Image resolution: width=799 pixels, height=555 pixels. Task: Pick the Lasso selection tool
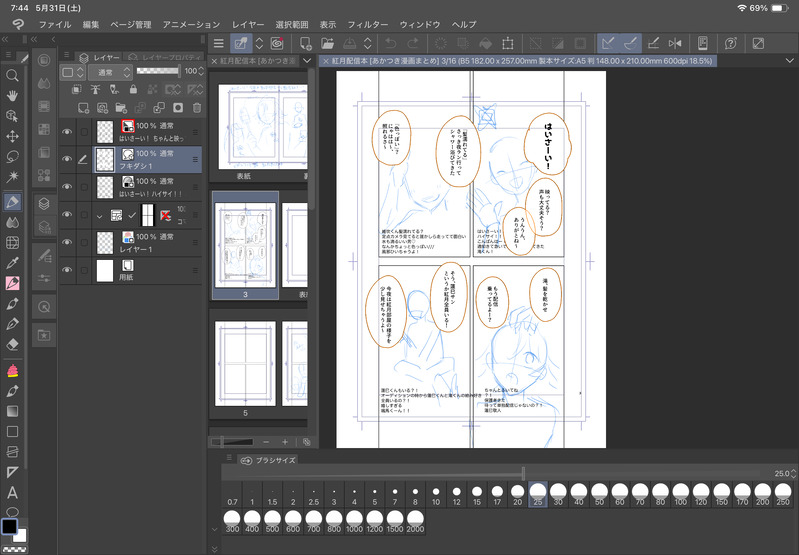(x=13, y=156)
